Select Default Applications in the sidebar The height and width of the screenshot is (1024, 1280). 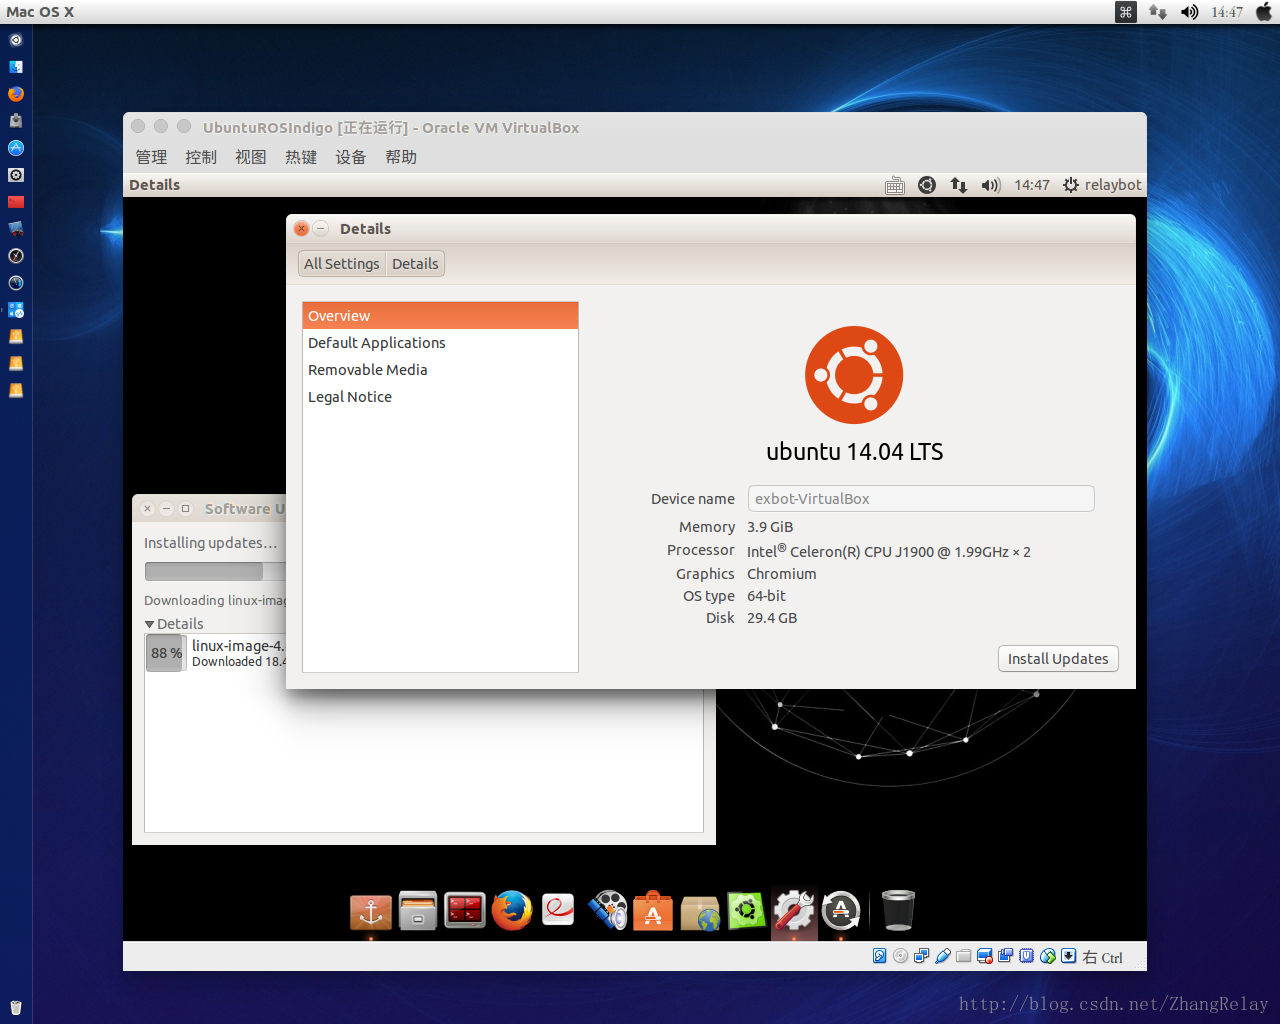click(x=440, y=343)
